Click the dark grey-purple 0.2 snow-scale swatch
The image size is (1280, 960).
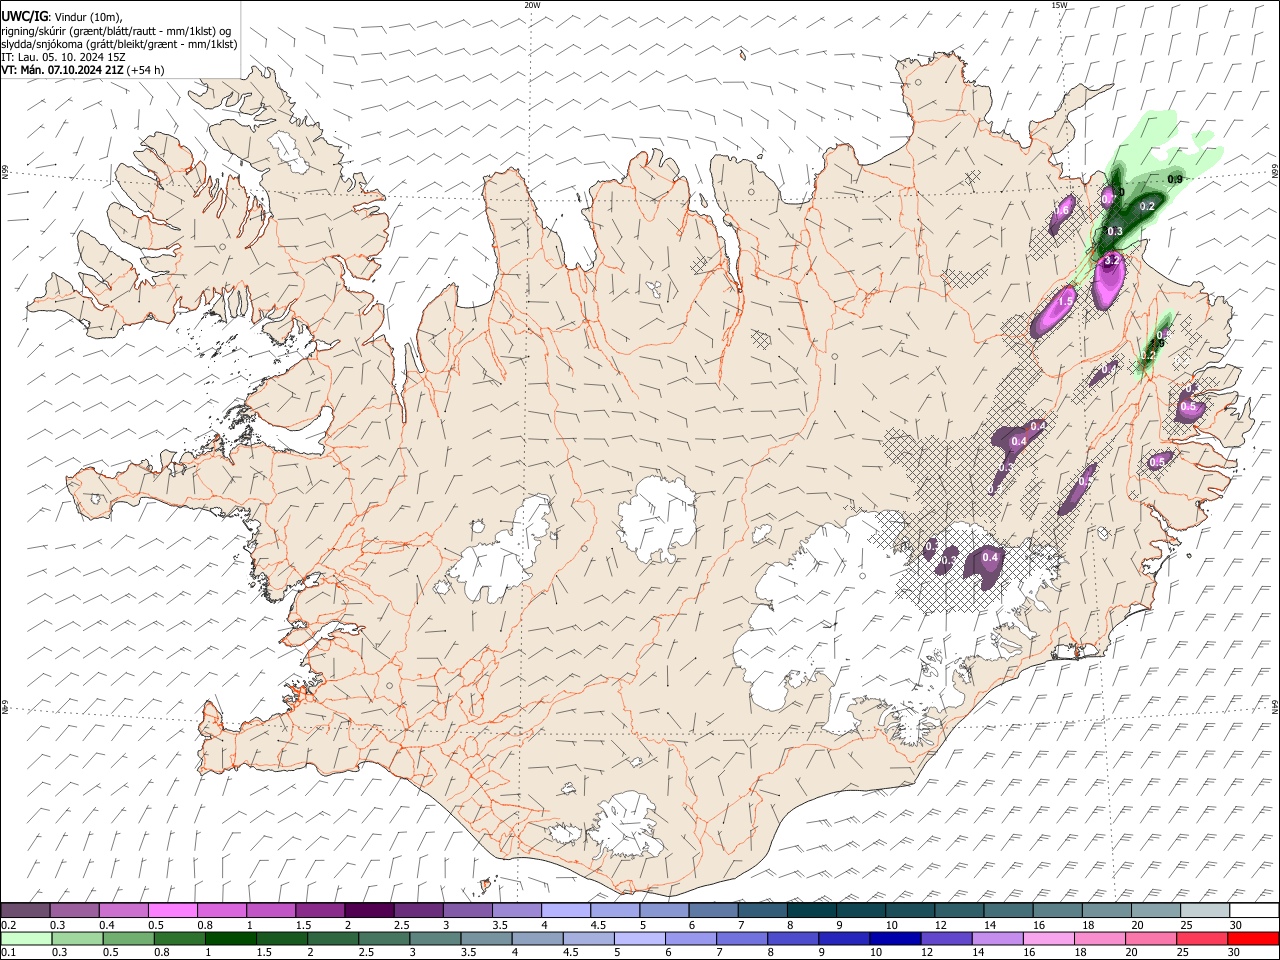point(25,911)
